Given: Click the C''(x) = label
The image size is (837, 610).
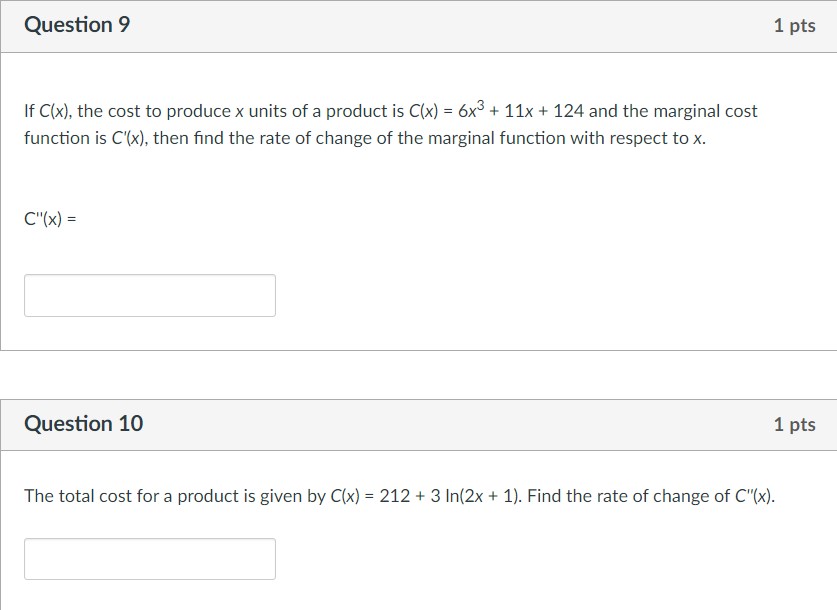Looking at the screenshot, I should click(49, 217).
